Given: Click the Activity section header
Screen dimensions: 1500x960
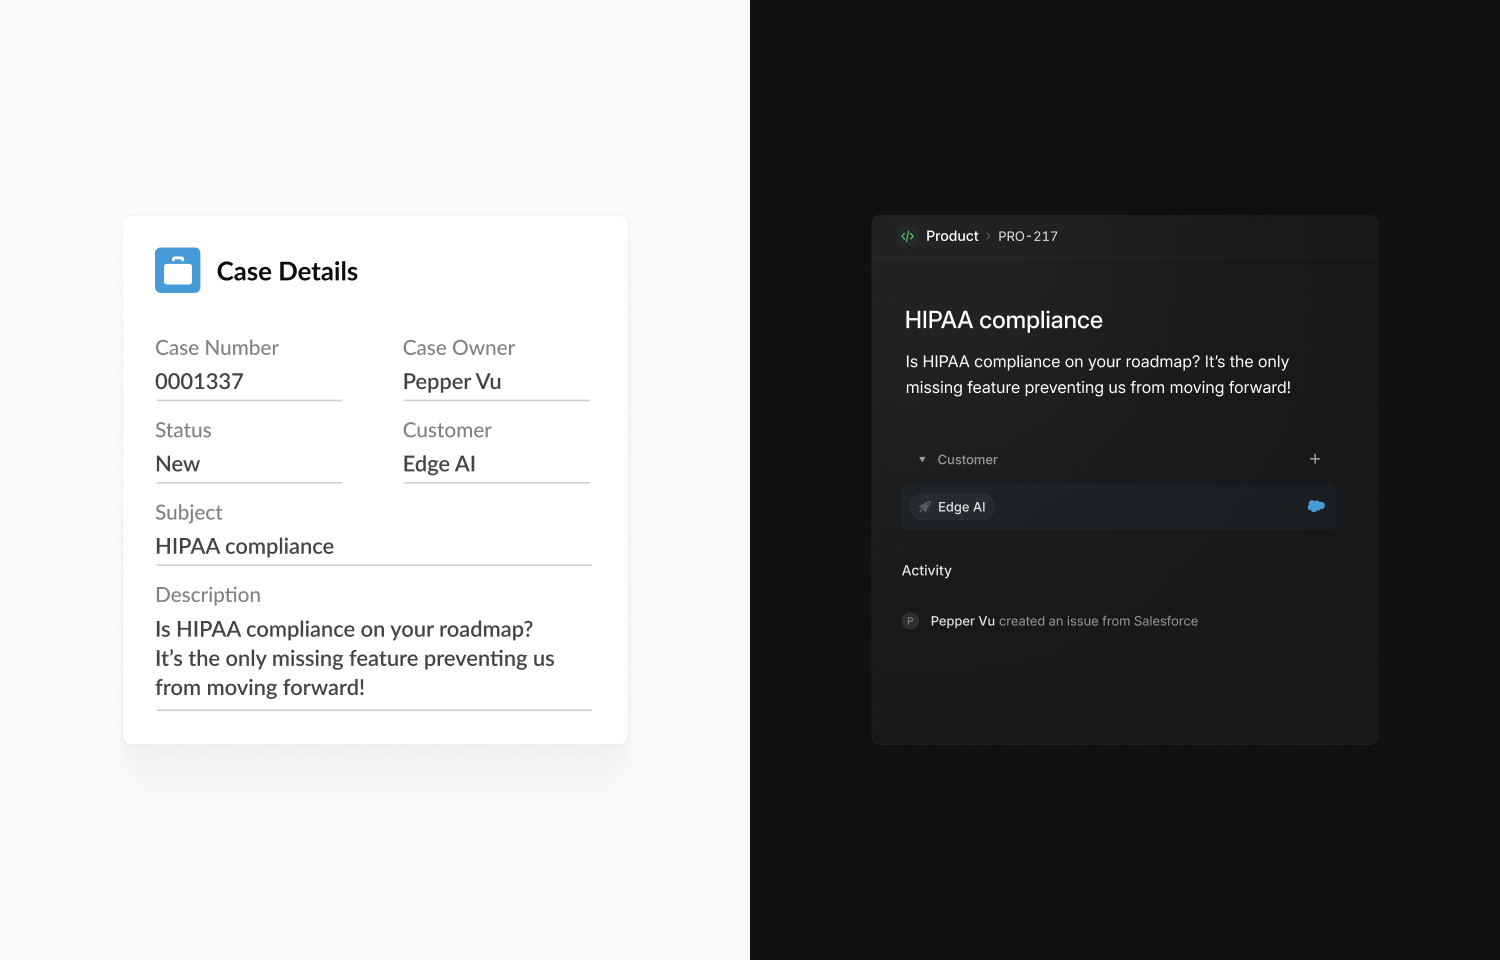Looking at the screenshot, I should (926, 570).
